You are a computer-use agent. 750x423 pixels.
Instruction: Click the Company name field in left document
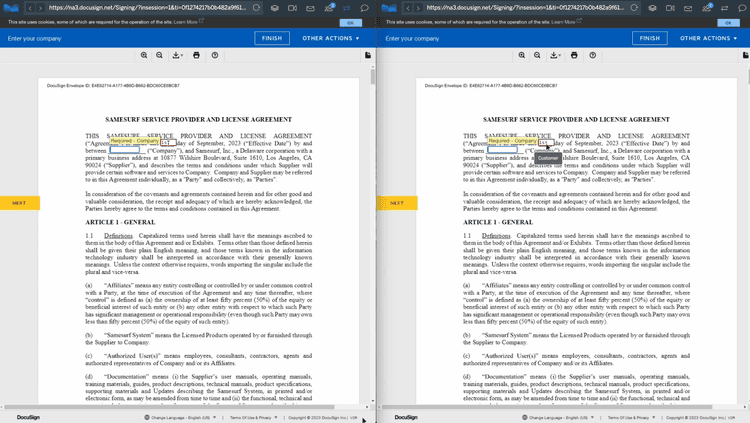click(125, 150)
